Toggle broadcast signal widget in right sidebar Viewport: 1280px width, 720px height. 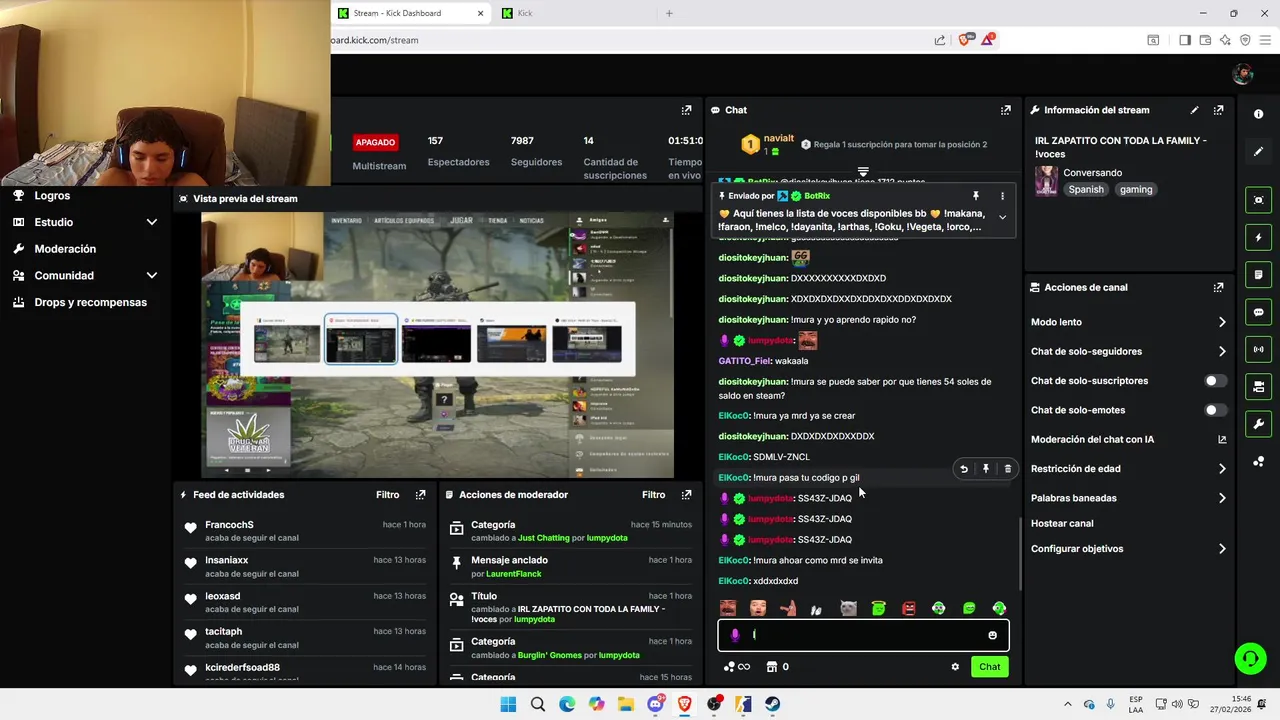[x=1258, y=349]
